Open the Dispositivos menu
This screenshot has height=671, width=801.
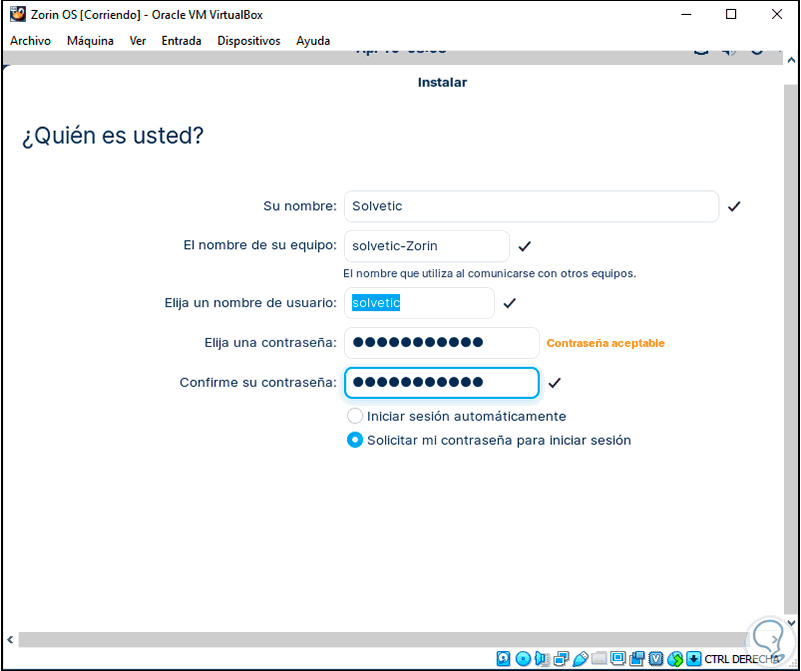coord(249,41)
